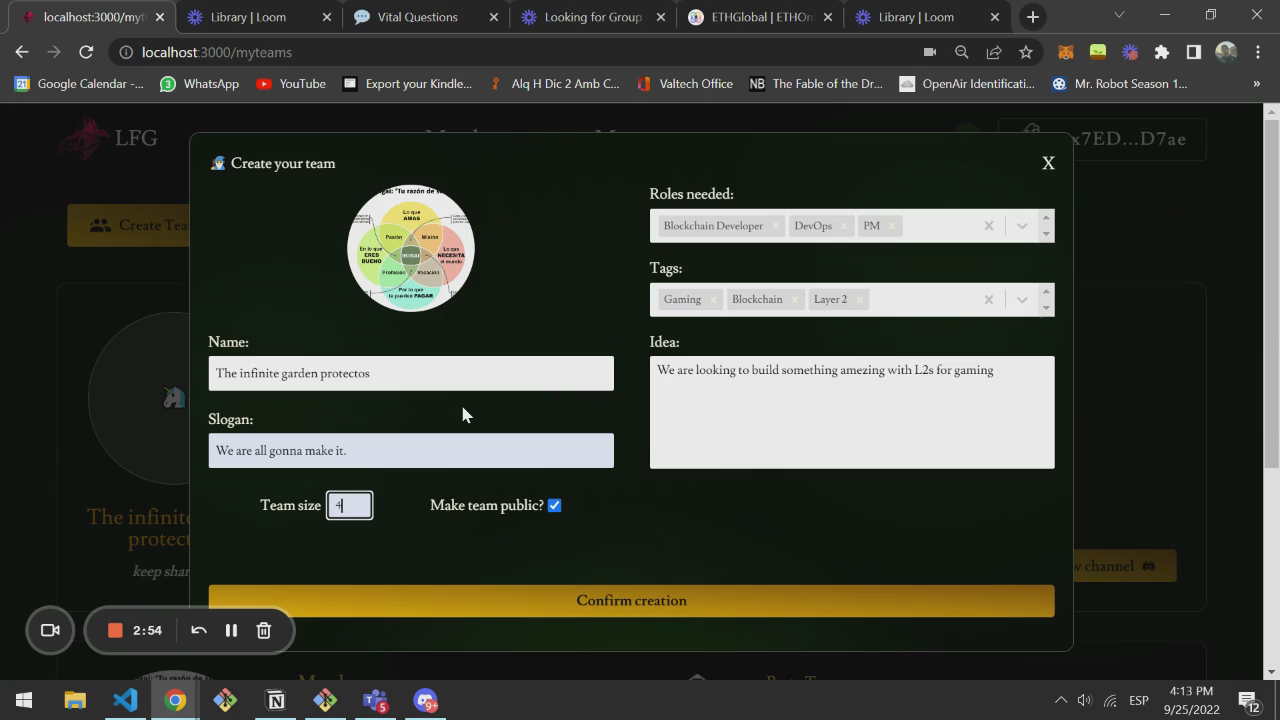Share this page from the address bar

click(x=994, y=52)
